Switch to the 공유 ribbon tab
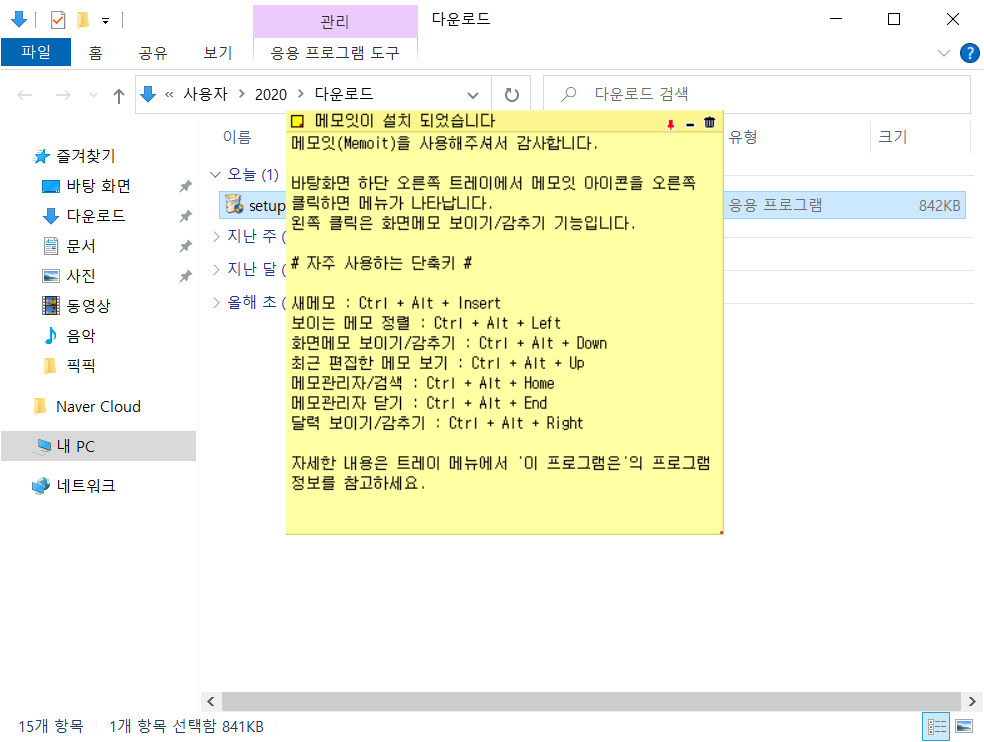Viewport: 984px width, 742px height. (153, 53)
